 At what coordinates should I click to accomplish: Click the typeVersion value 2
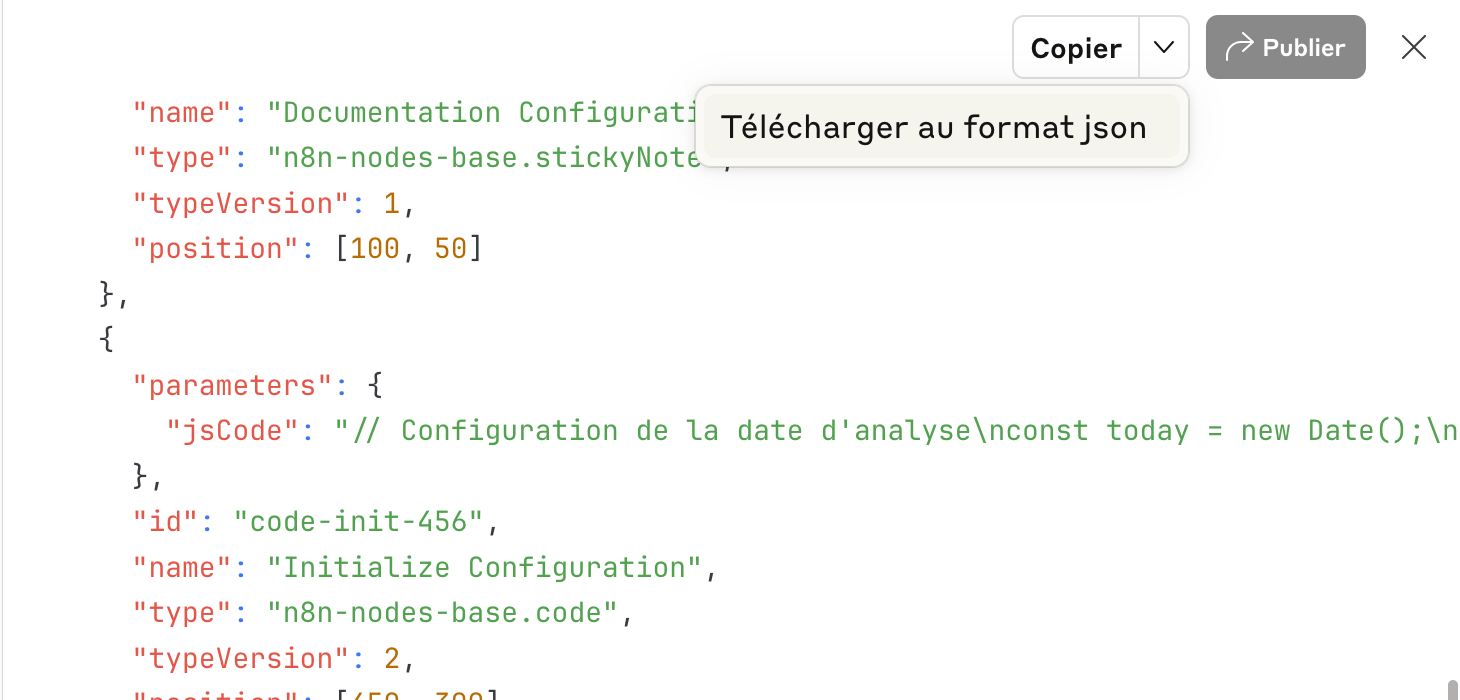[x=392, y=659]
